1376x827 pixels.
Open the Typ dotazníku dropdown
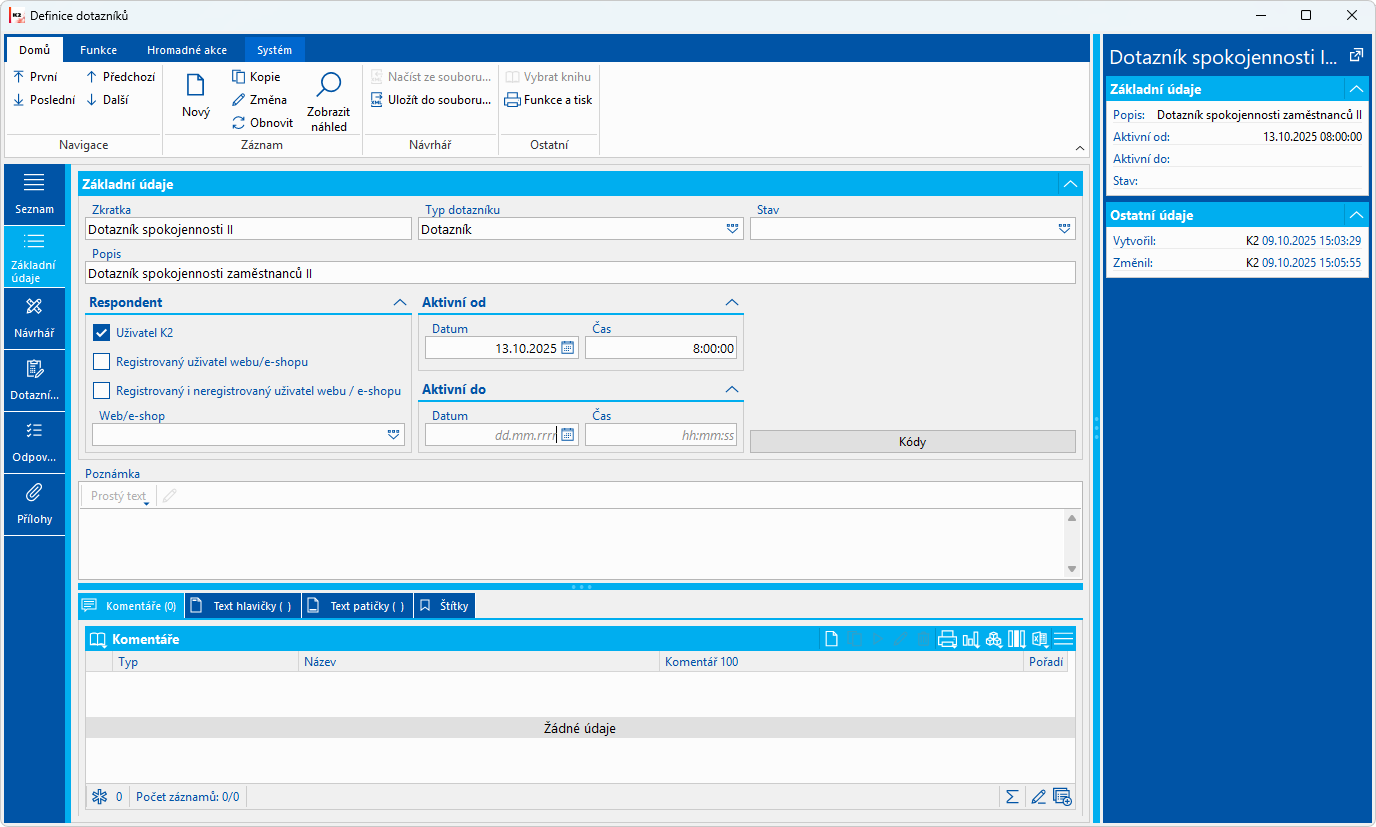click(x=732, y=229)
